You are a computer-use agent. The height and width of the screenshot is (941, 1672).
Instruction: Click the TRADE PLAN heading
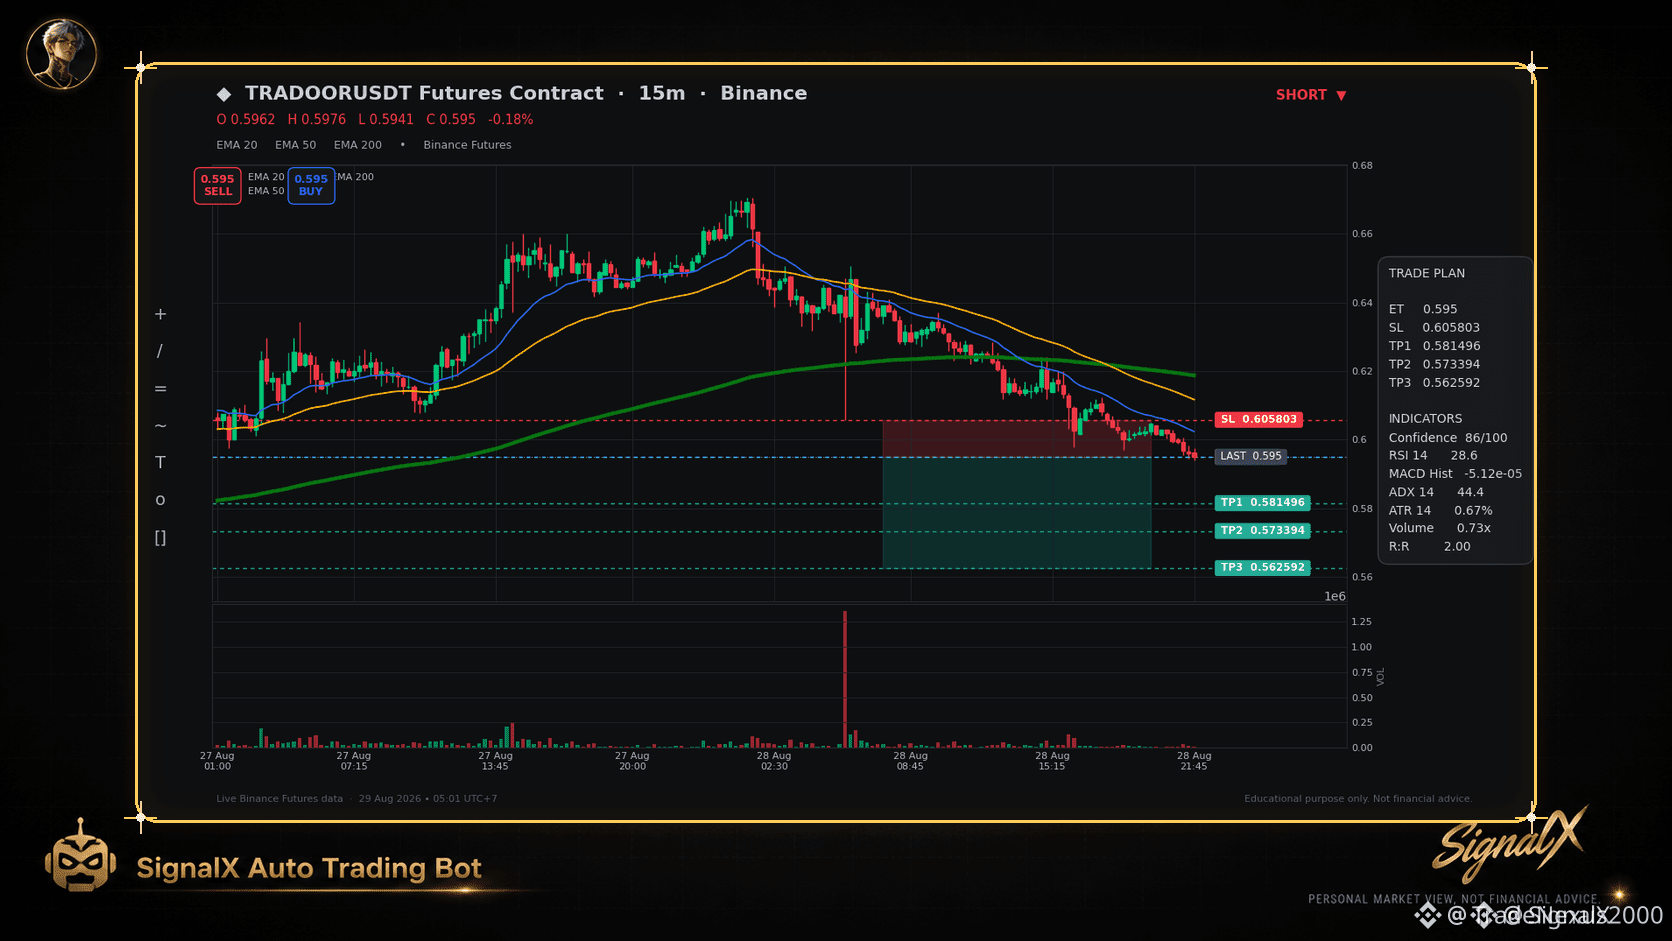[x=1427, y=273]
